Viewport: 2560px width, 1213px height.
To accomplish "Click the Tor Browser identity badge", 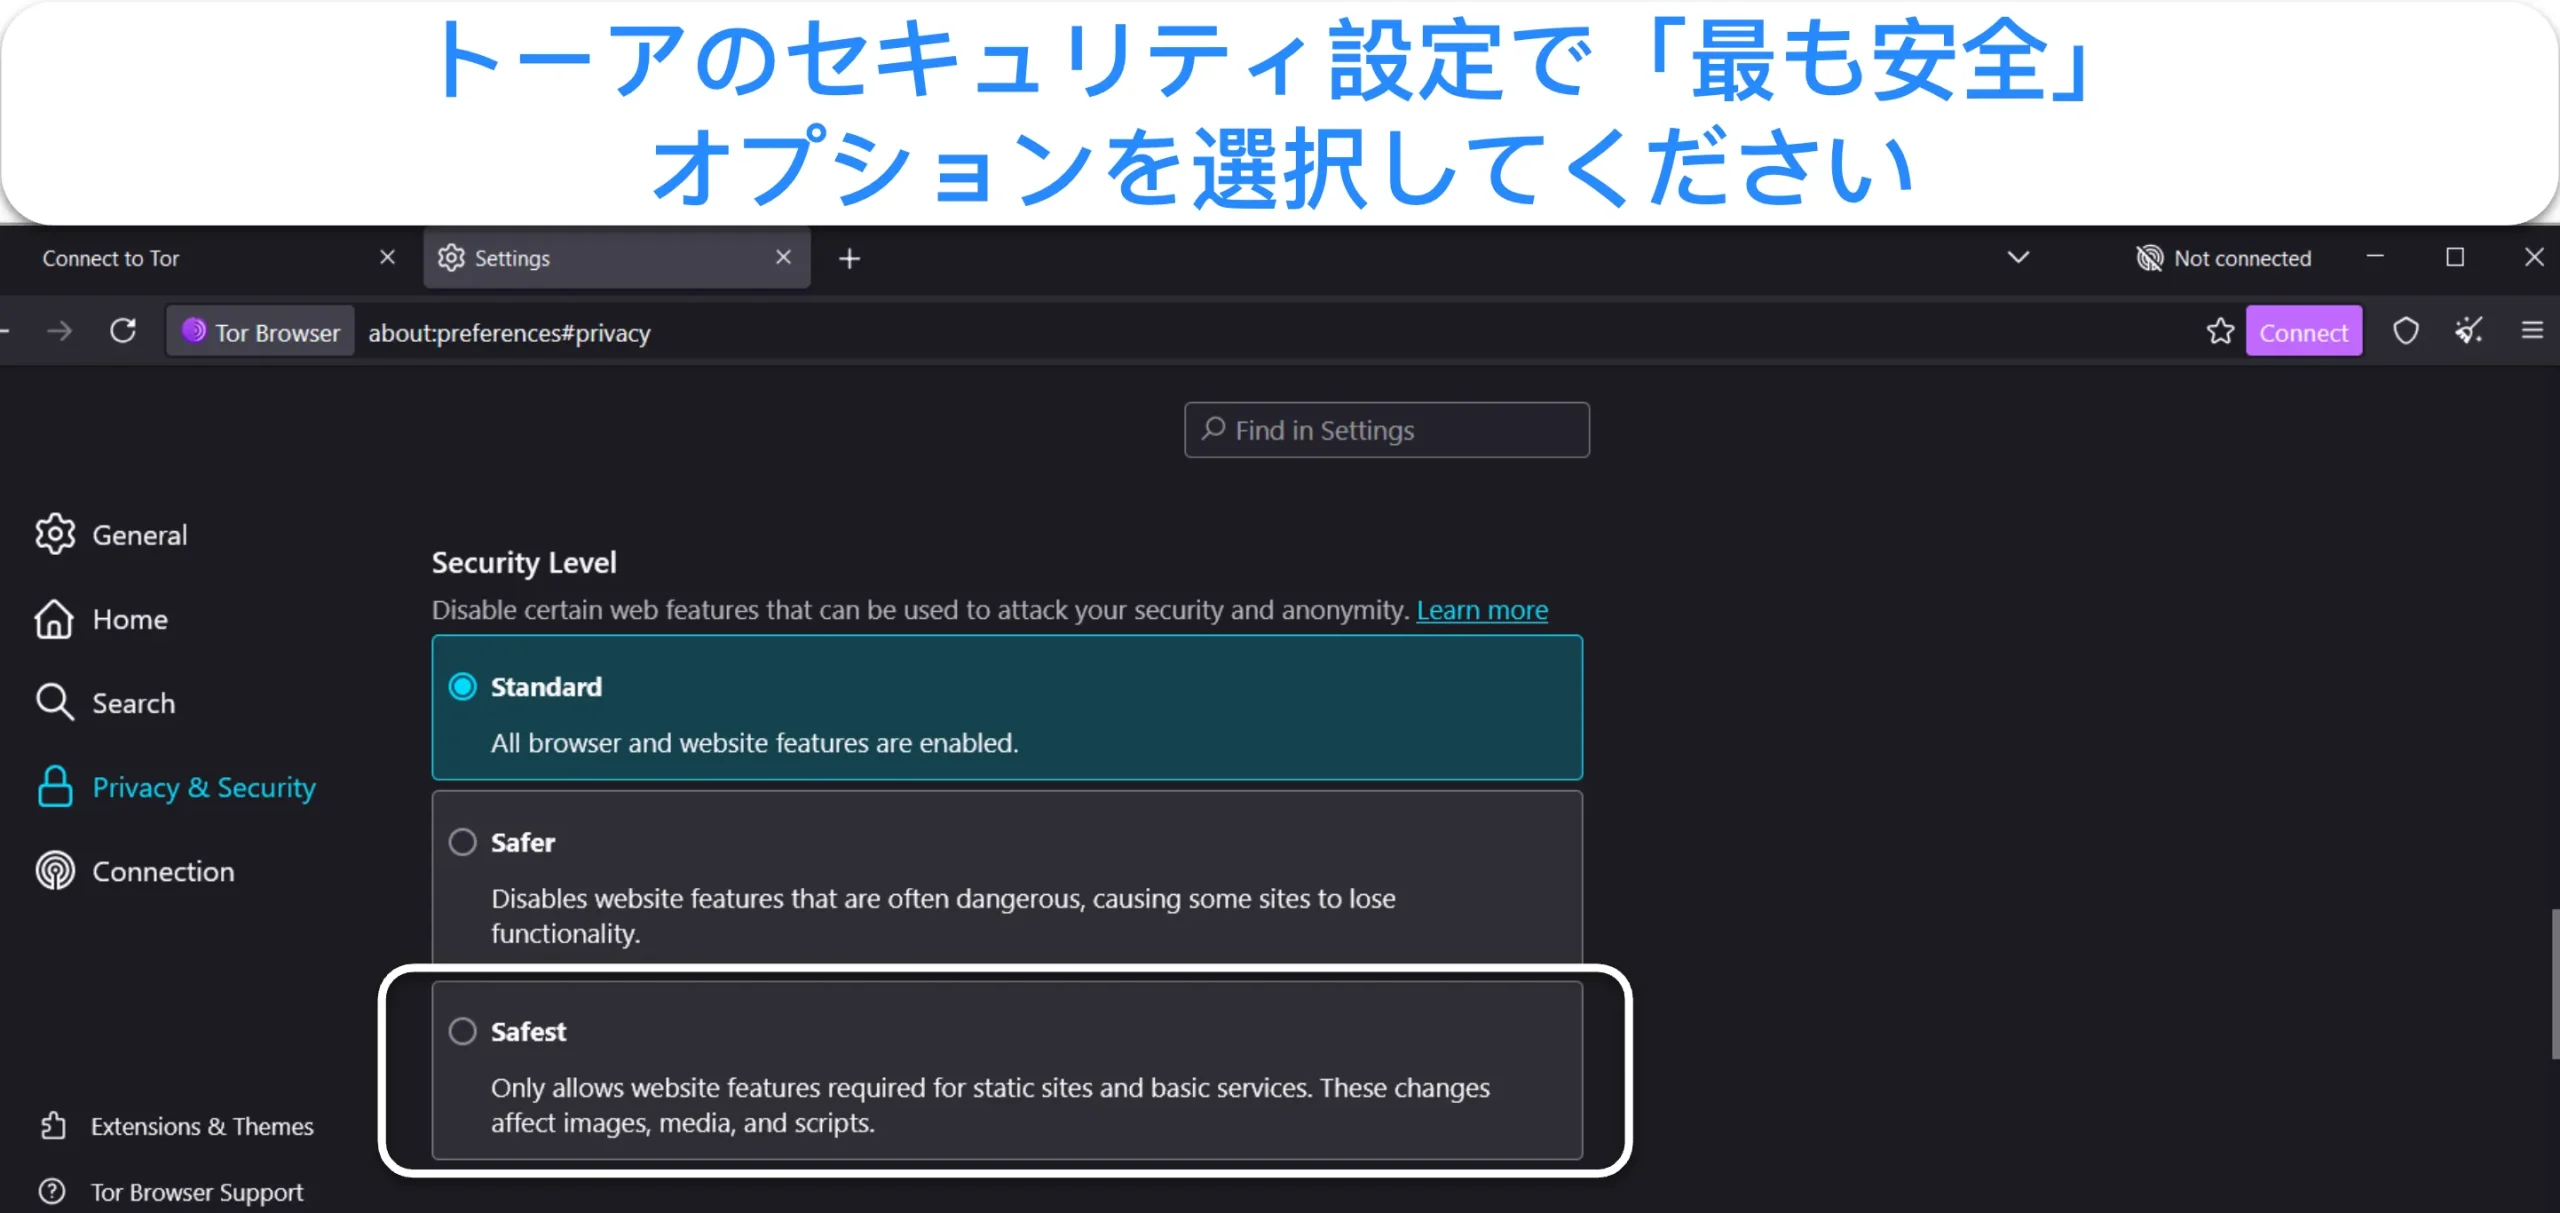I will point(261,332).
